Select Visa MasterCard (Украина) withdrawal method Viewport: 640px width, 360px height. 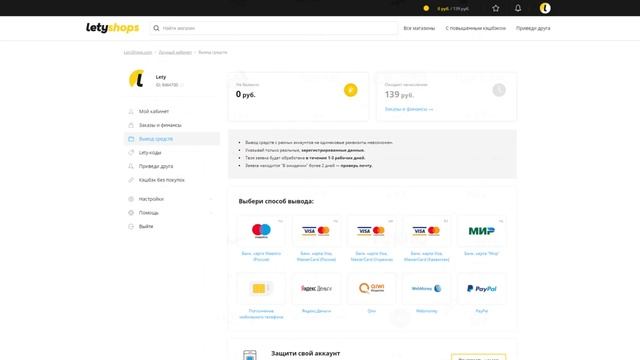pyautogui.click(x=371, y=231)
